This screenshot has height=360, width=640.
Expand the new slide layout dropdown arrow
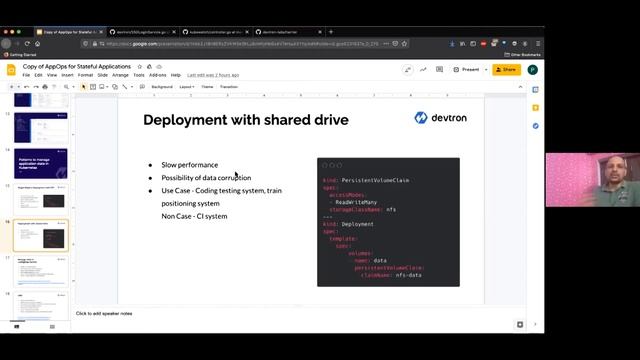[x=18, y=87]
